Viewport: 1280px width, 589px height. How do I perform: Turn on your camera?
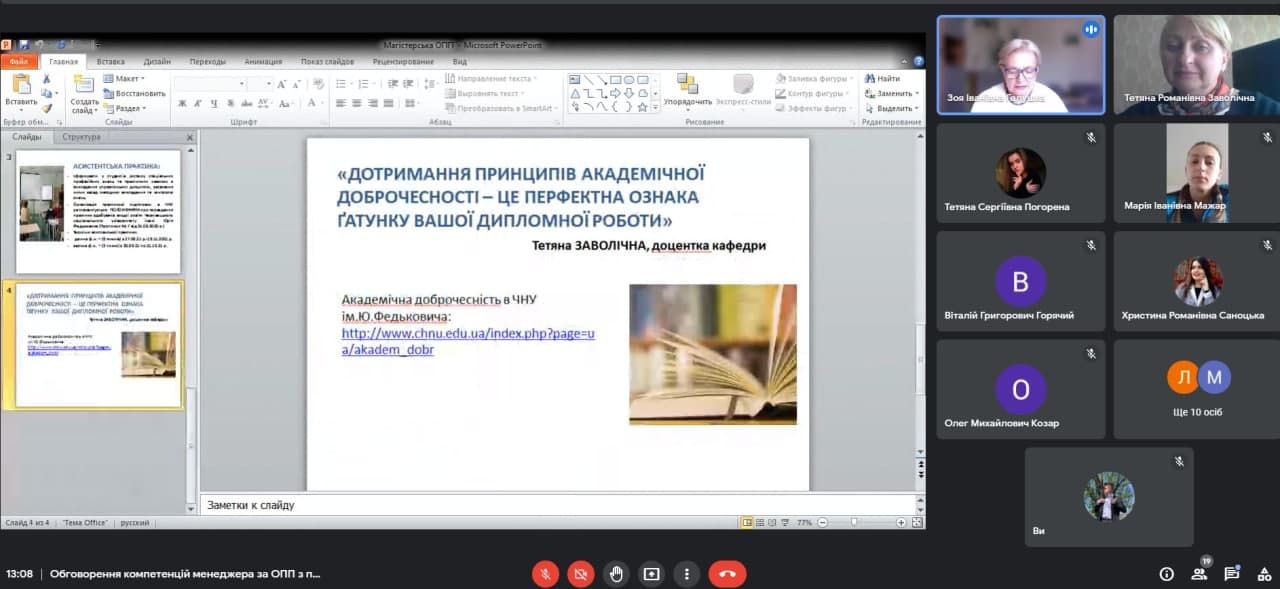[x=580, y=574]
